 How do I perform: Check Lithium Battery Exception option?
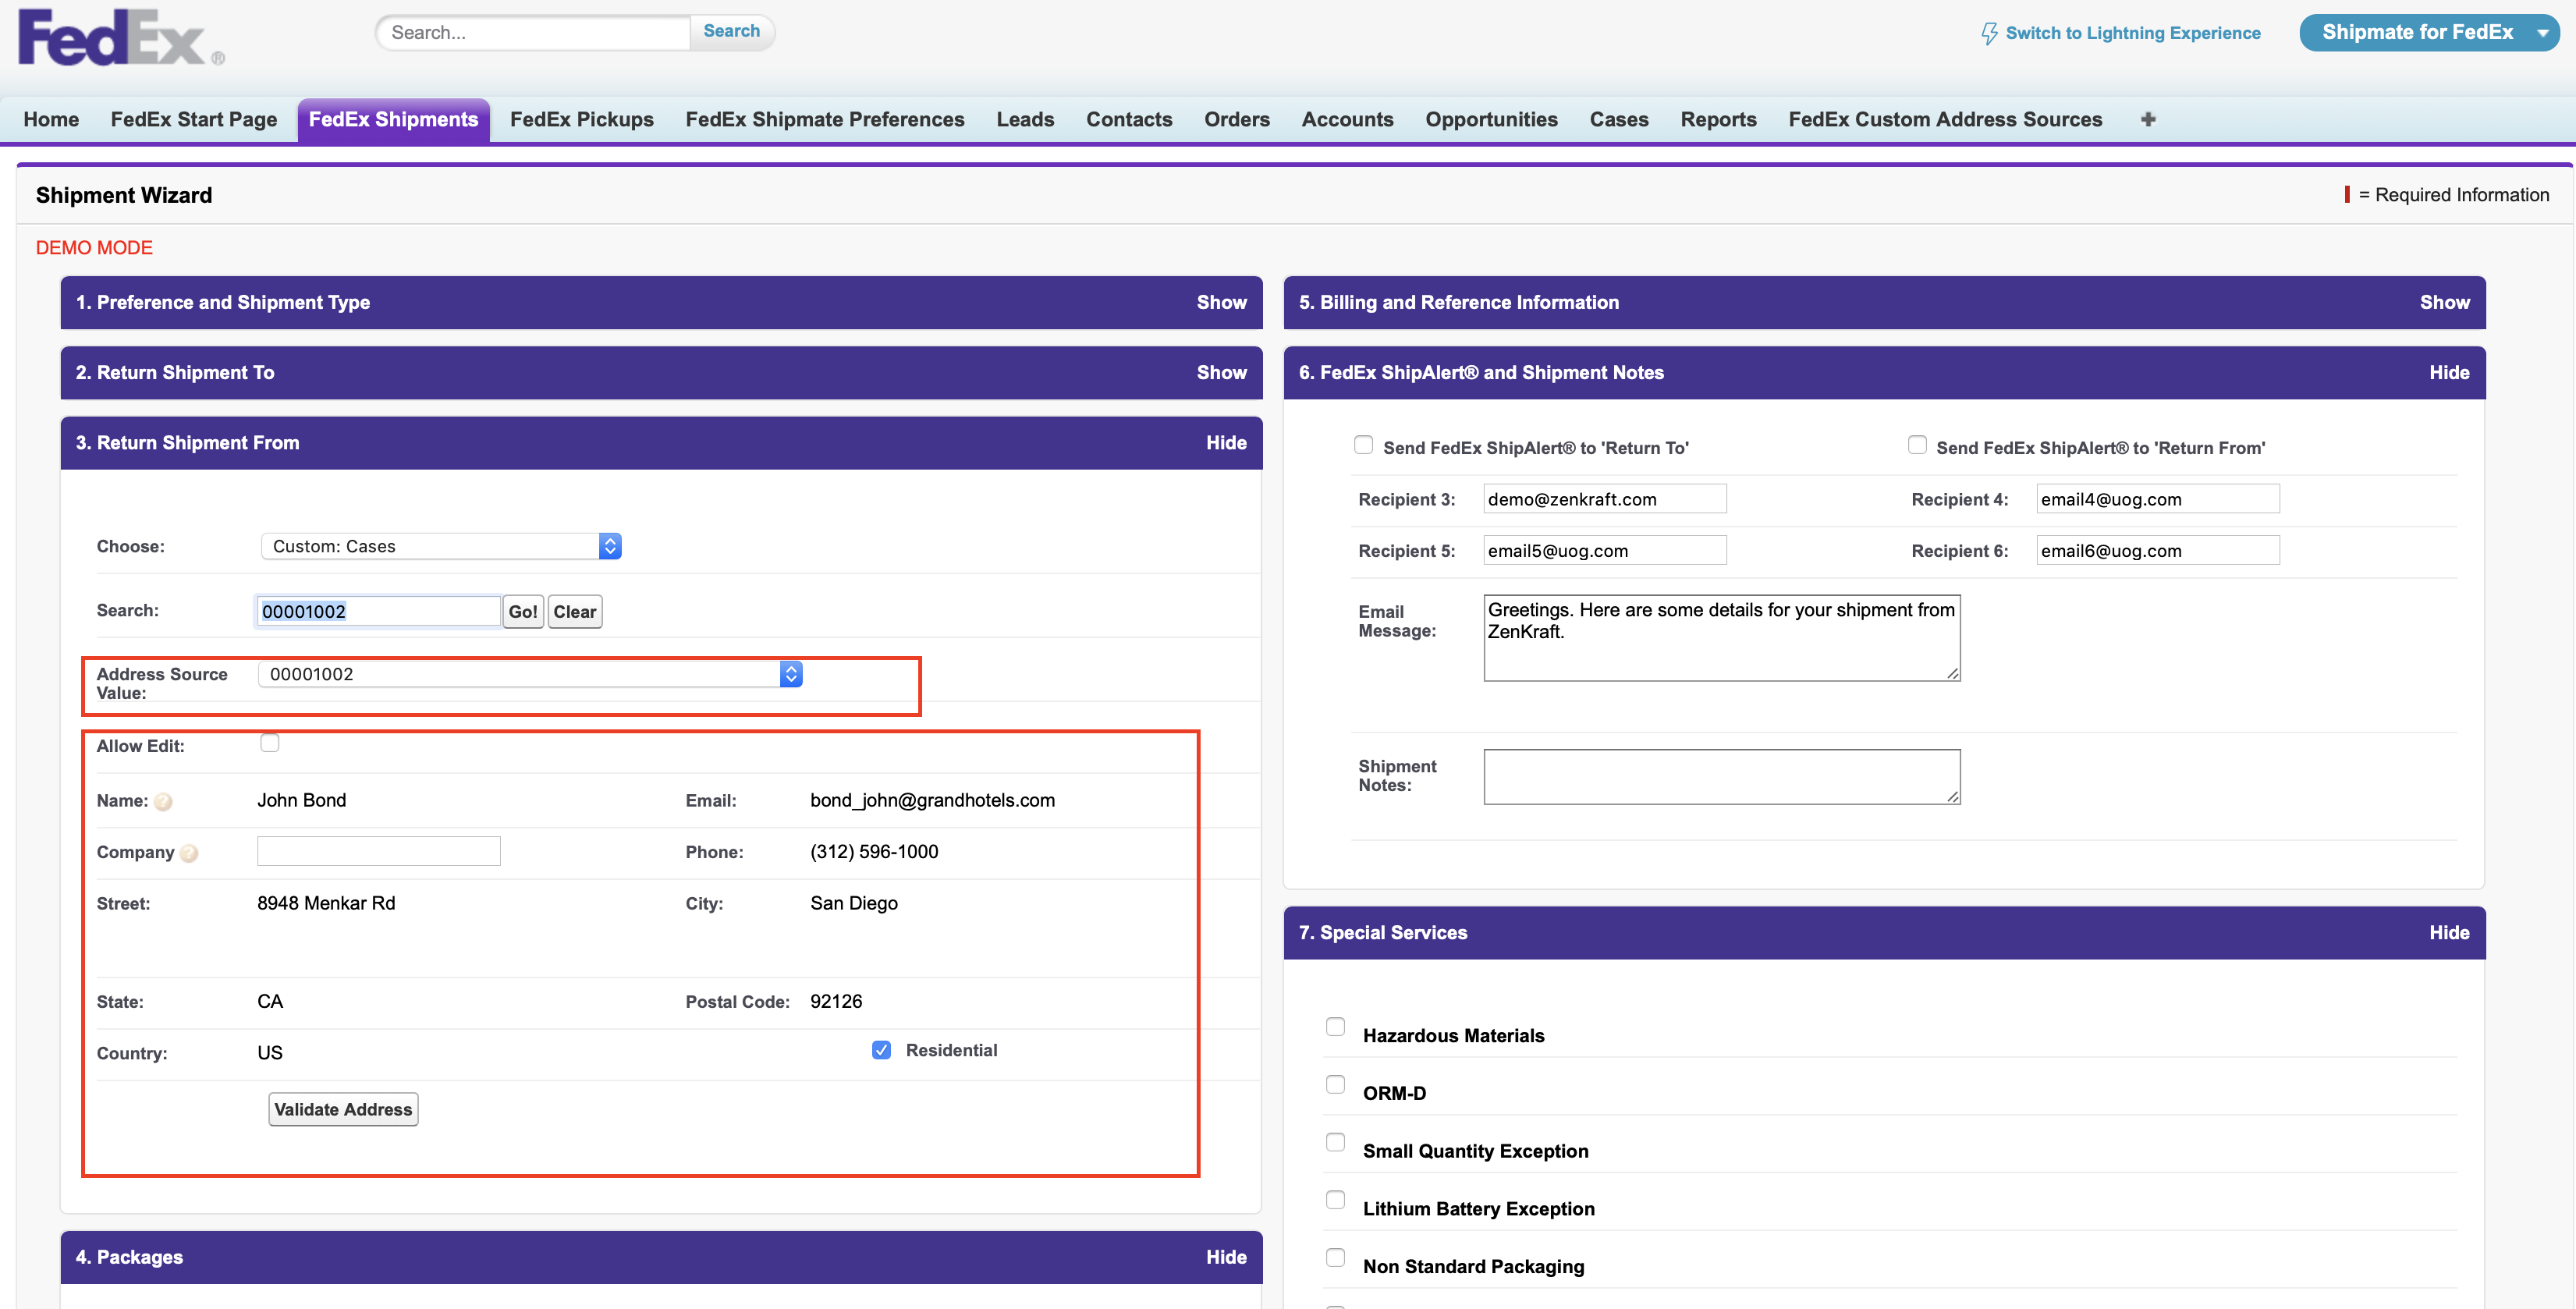[x=1336, y=1200]
